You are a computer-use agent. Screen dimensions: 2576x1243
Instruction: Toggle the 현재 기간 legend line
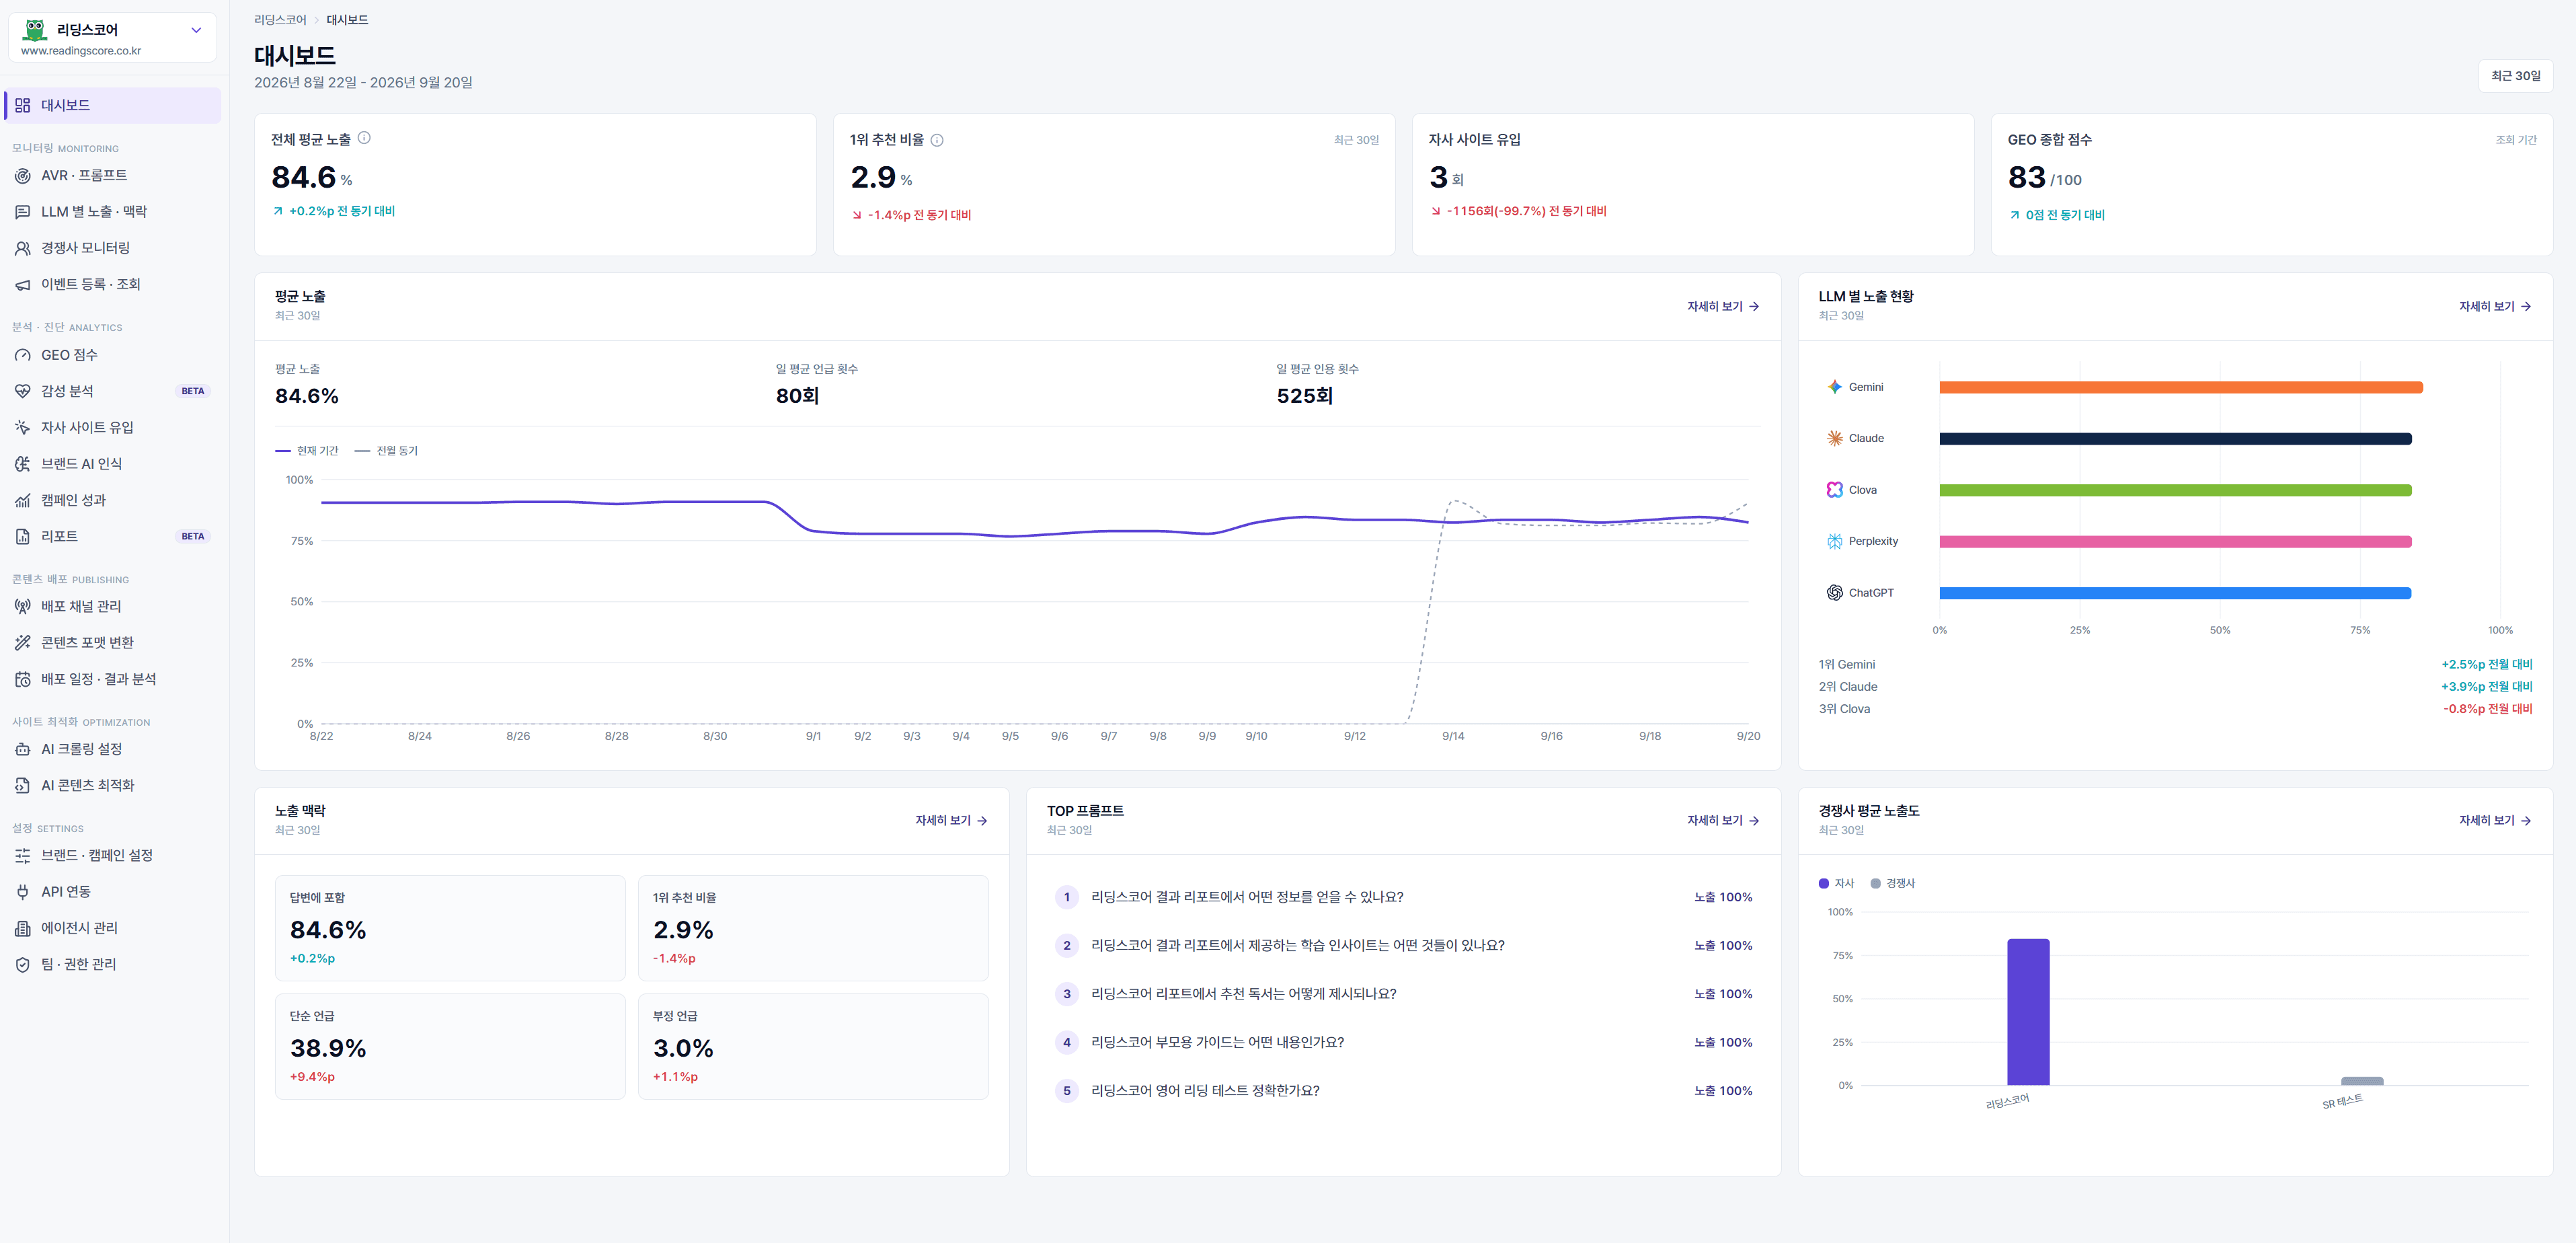(307, 451)
